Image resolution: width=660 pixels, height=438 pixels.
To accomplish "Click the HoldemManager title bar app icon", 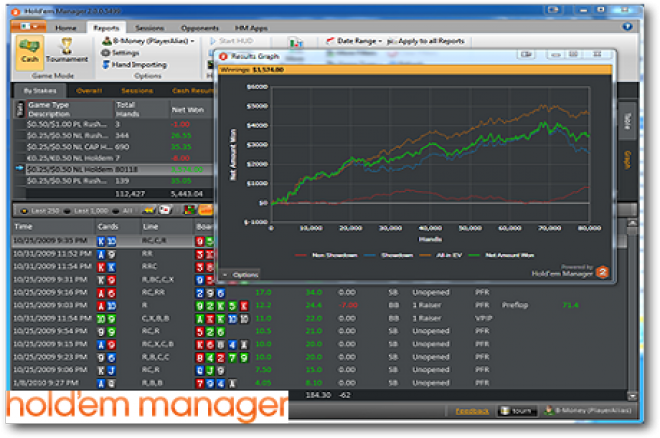I will coord(16,12).
